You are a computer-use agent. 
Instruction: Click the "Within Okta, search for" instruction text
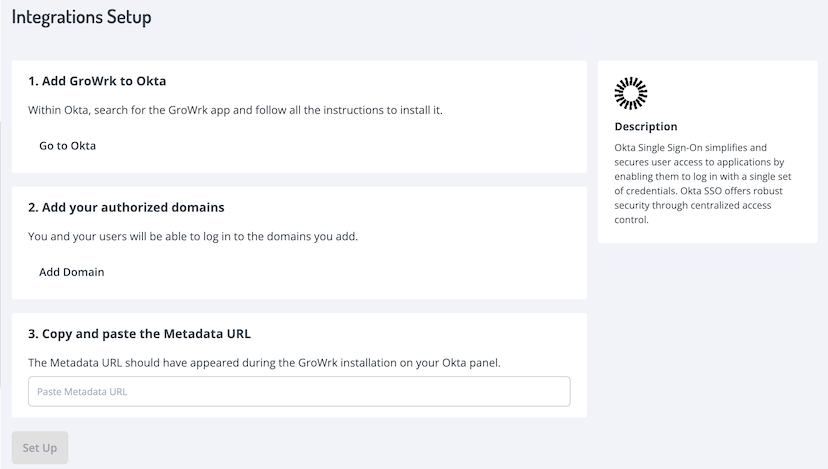tap(235, 110)
